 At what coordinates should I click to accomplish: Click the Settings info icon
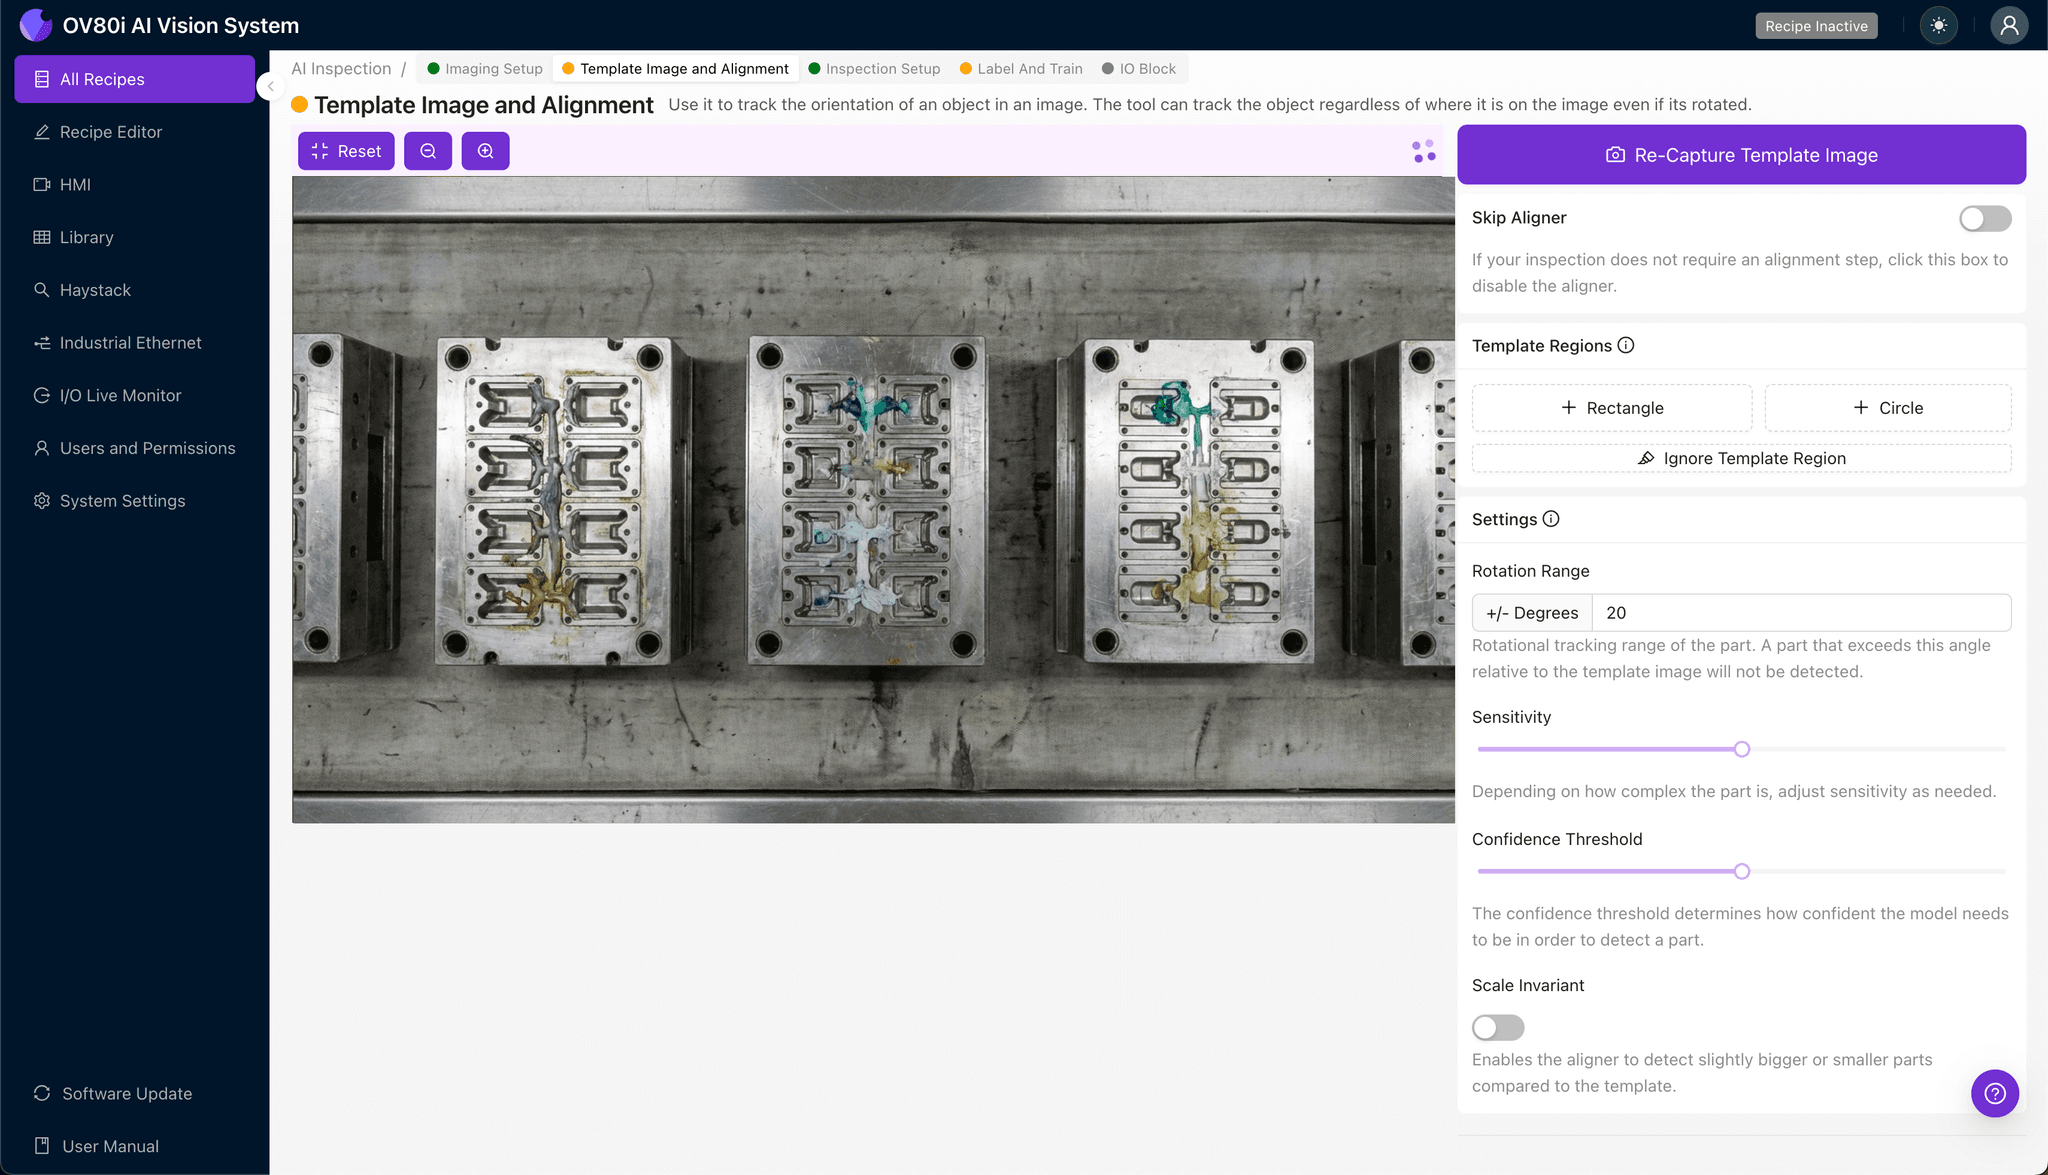click(x=1551, y=519)
